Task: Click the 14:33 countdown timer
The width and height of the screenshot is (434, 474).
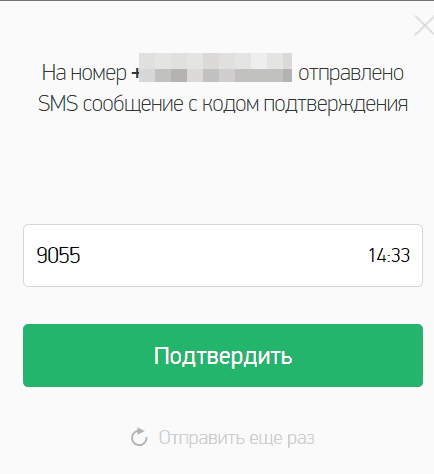Action: [x=389, y=255]
